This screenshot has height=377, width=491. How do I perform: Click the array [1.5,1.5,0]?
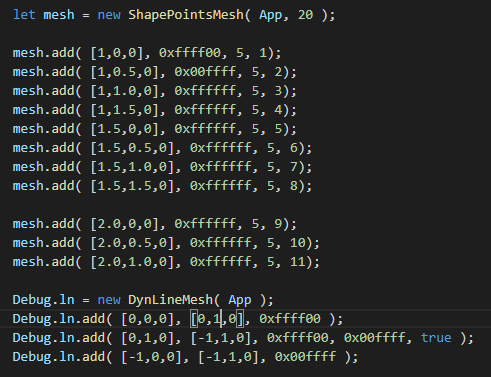pyautogui.click(x=132, y=186)
